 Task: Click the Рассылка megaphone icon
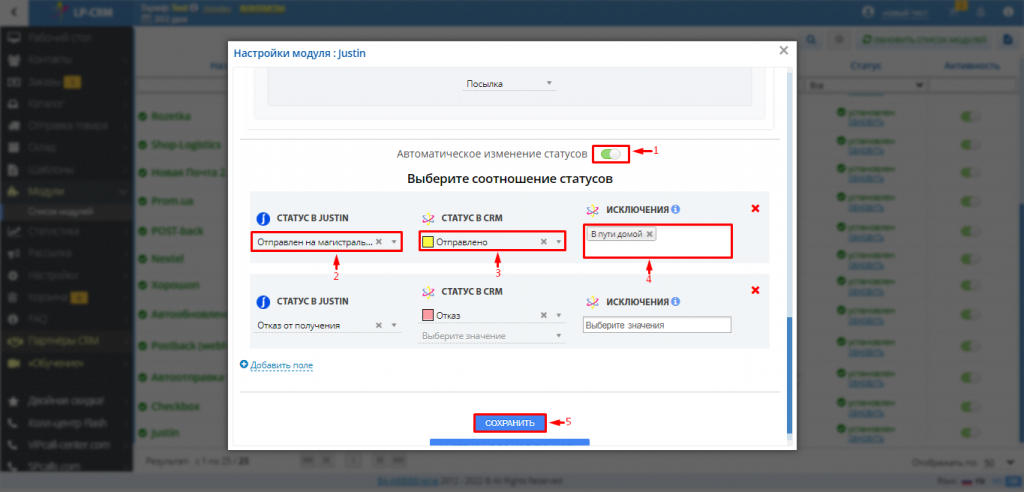pyautogui.click(x=12, y=253)
